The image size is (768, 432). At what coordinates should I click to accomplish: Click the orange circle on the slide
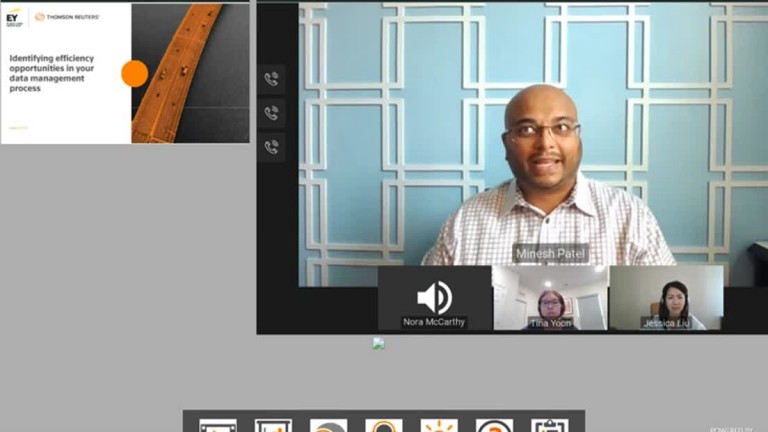click(x=134, y=73)
